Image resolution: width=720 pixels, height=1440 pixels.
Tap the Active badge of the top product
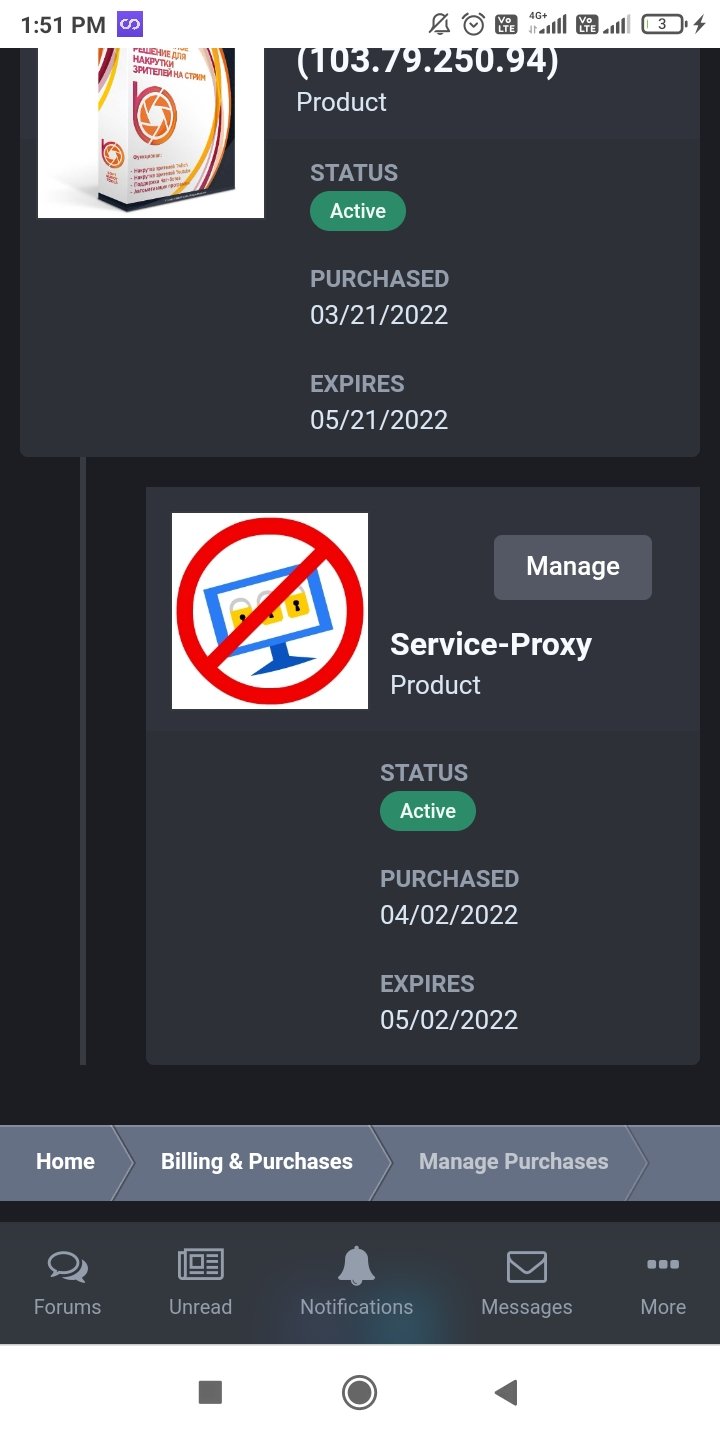(x=357, y=211)
